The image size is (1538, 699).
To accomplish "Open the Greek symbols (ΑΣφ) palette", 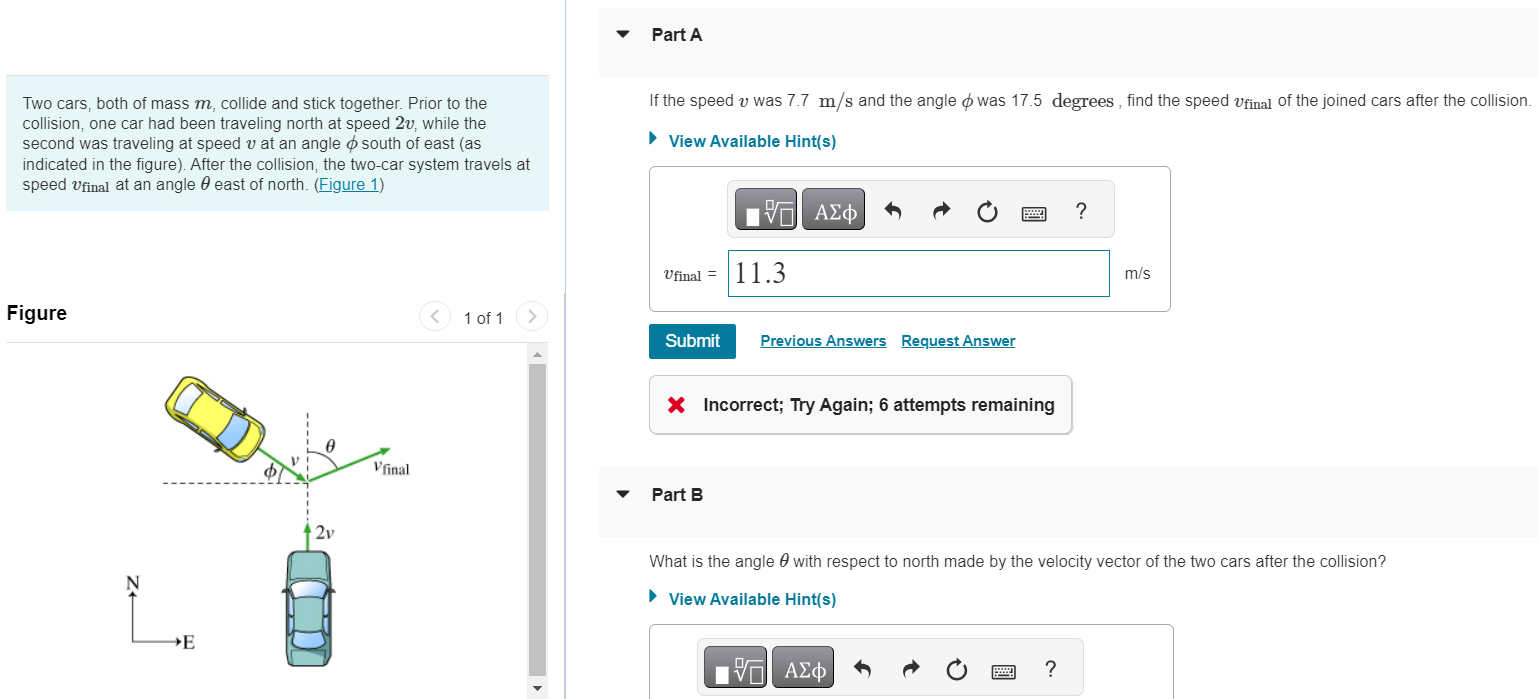I will coord(833,209).
